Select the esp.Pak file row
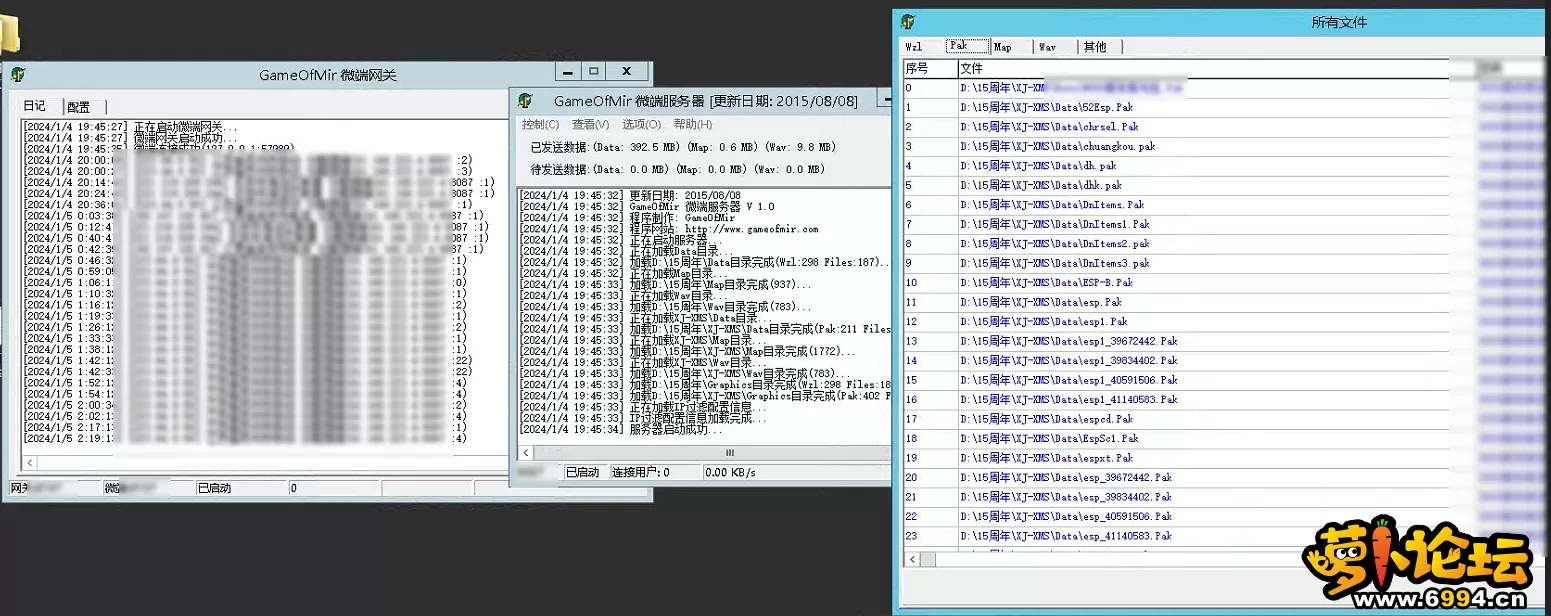 (x=1175, y=302)
